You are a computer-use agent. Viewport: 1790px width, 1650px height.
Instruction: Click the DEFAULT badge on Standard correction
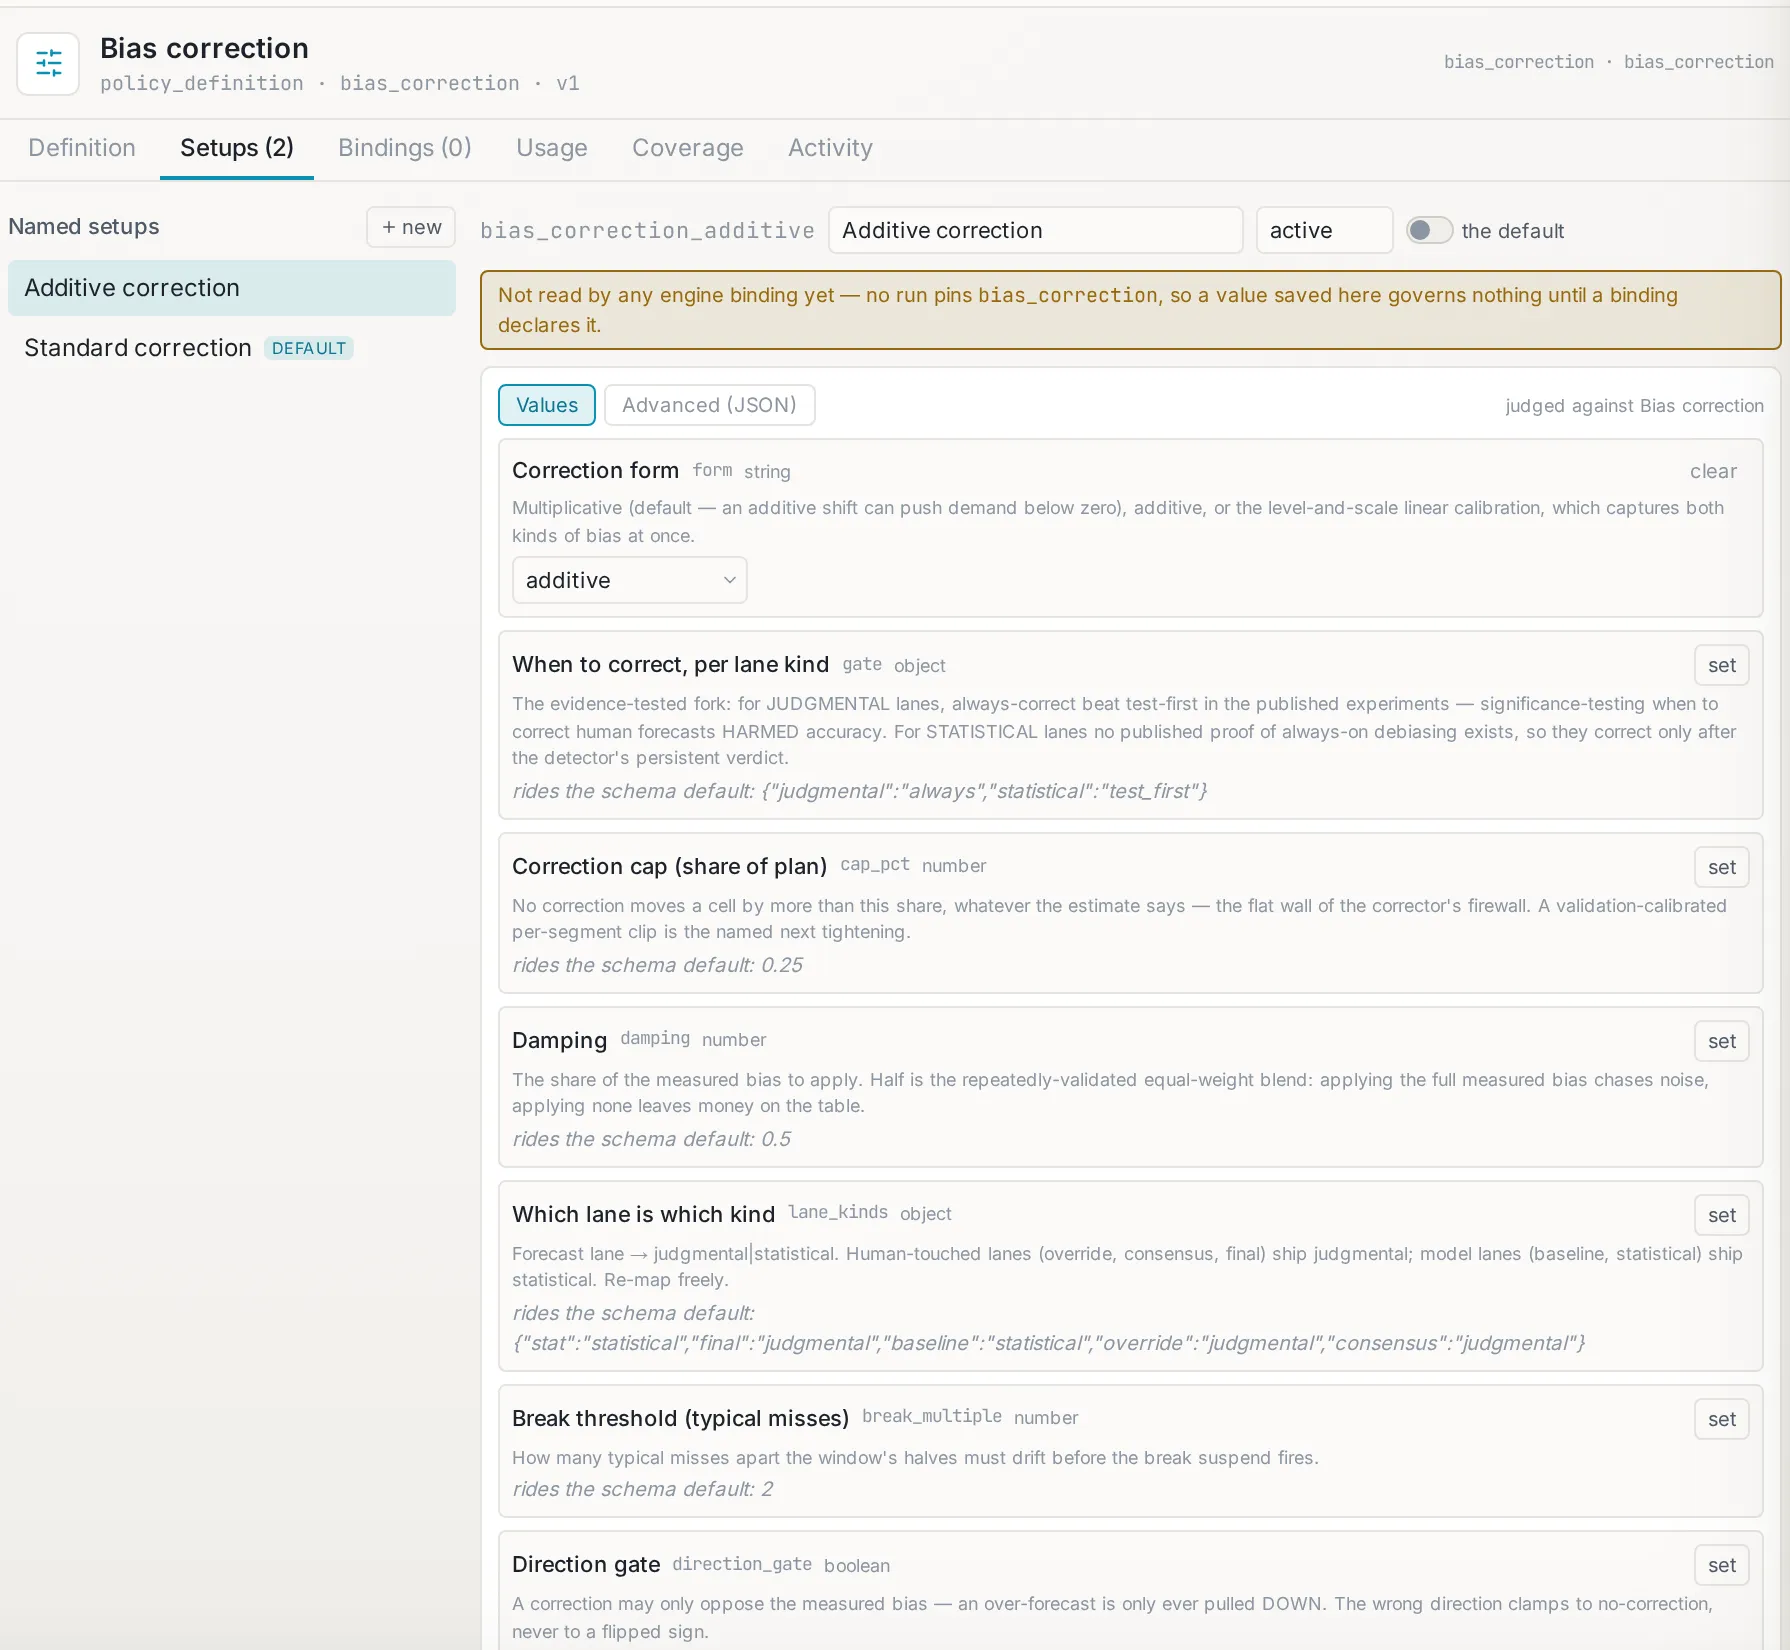point(309,348)
